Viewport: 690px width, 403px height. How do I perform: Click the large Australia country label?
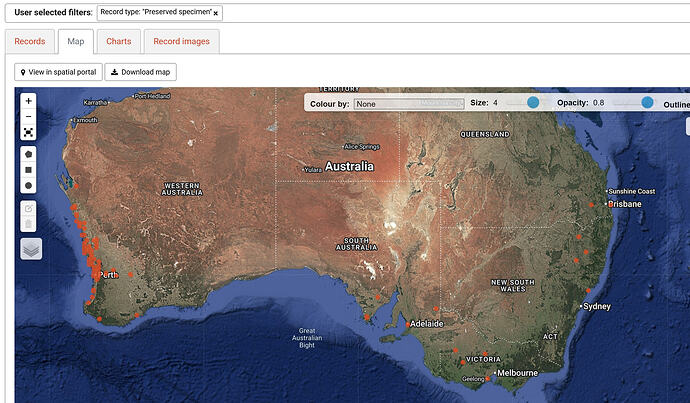(x=349, y=166)
